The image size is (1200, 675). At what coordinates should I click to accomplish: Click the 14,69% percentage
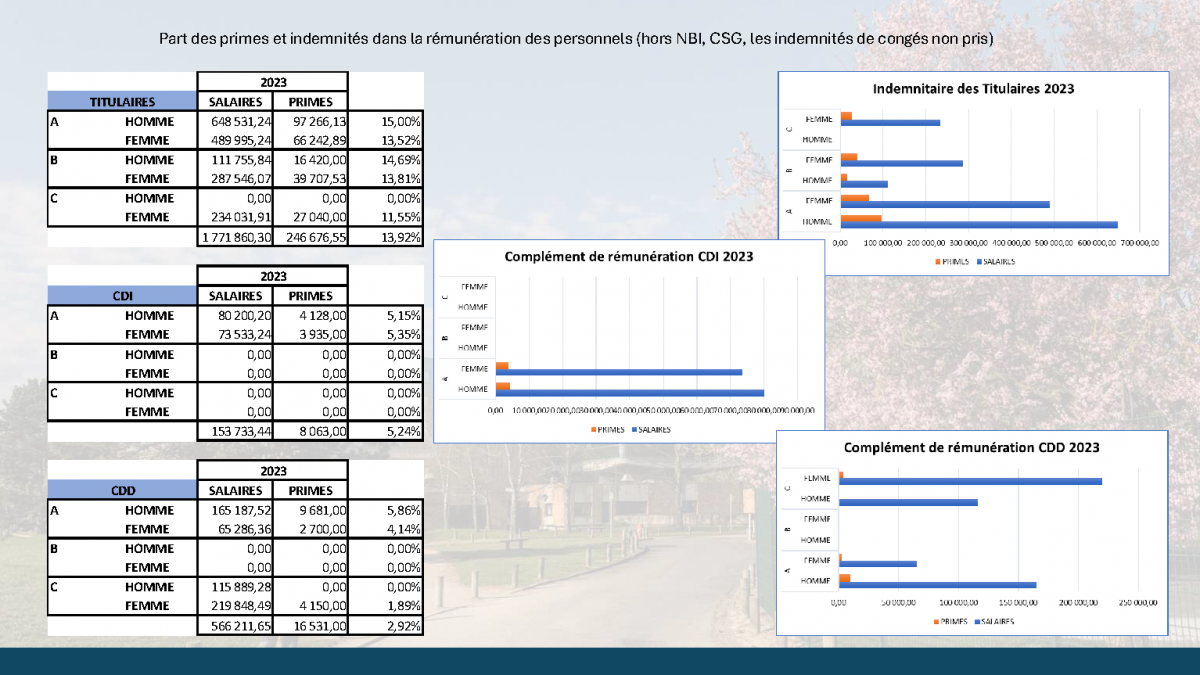[400, 159]
